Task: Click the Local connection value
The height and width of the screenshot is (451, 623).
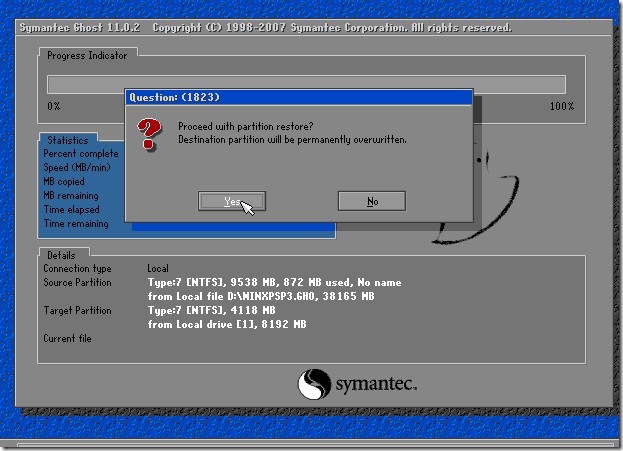Action: [158, 268]
